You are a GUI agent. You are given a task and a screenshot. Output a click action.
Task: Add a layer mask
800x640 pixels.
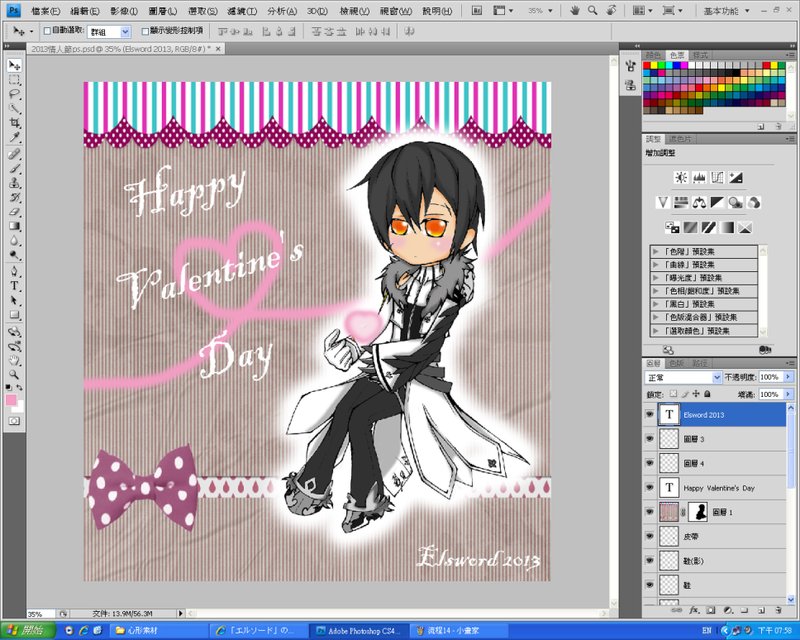pyautogui.click(x=711, y=610)
